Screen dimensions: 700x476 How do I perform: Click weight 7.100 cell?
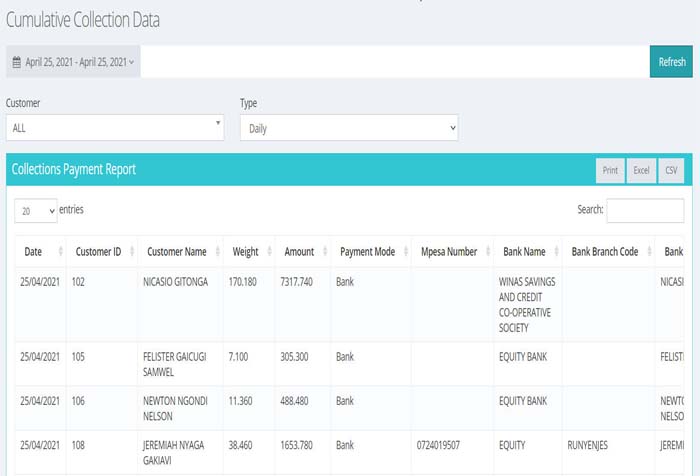tap(249, 364)
